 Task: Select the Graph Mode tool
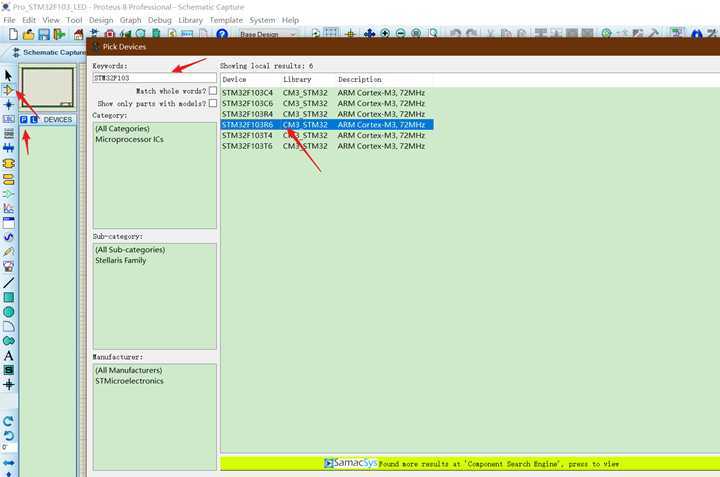pos(8,208)
